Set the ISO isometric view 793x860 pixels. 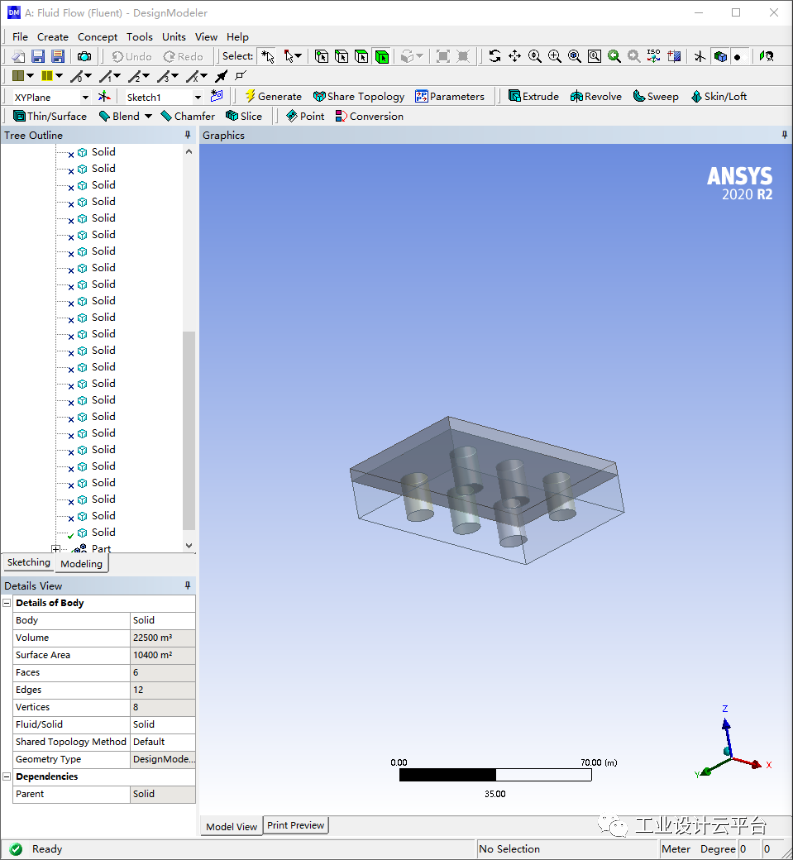click(654, 56)
